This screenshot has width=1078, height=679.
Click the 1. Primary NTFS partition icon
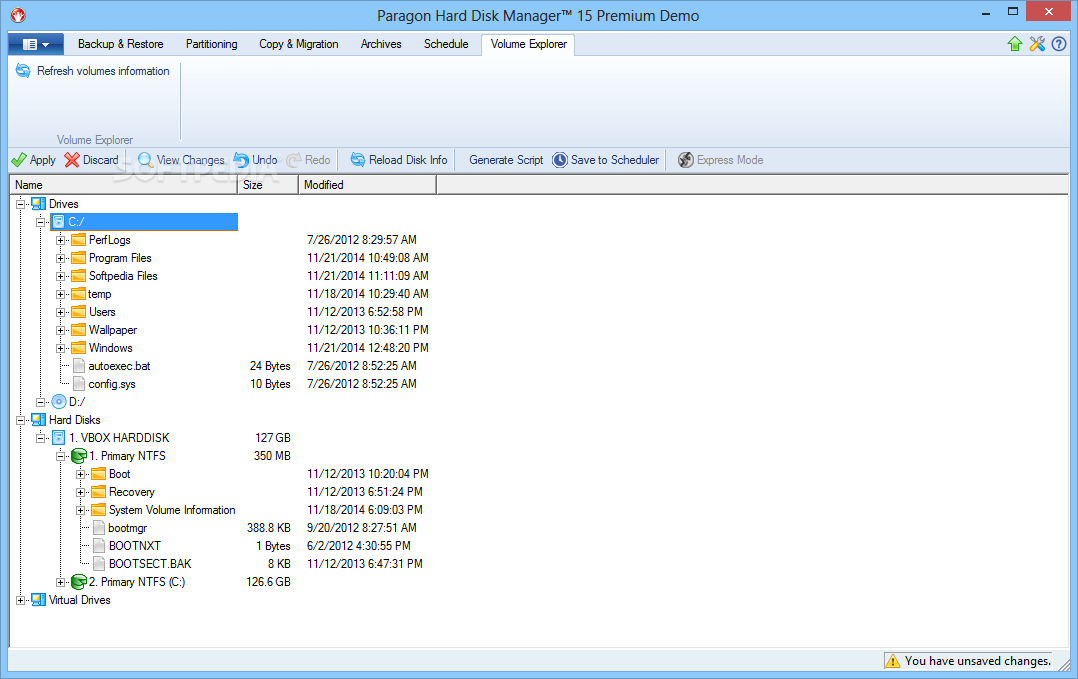tap(79, 456)
